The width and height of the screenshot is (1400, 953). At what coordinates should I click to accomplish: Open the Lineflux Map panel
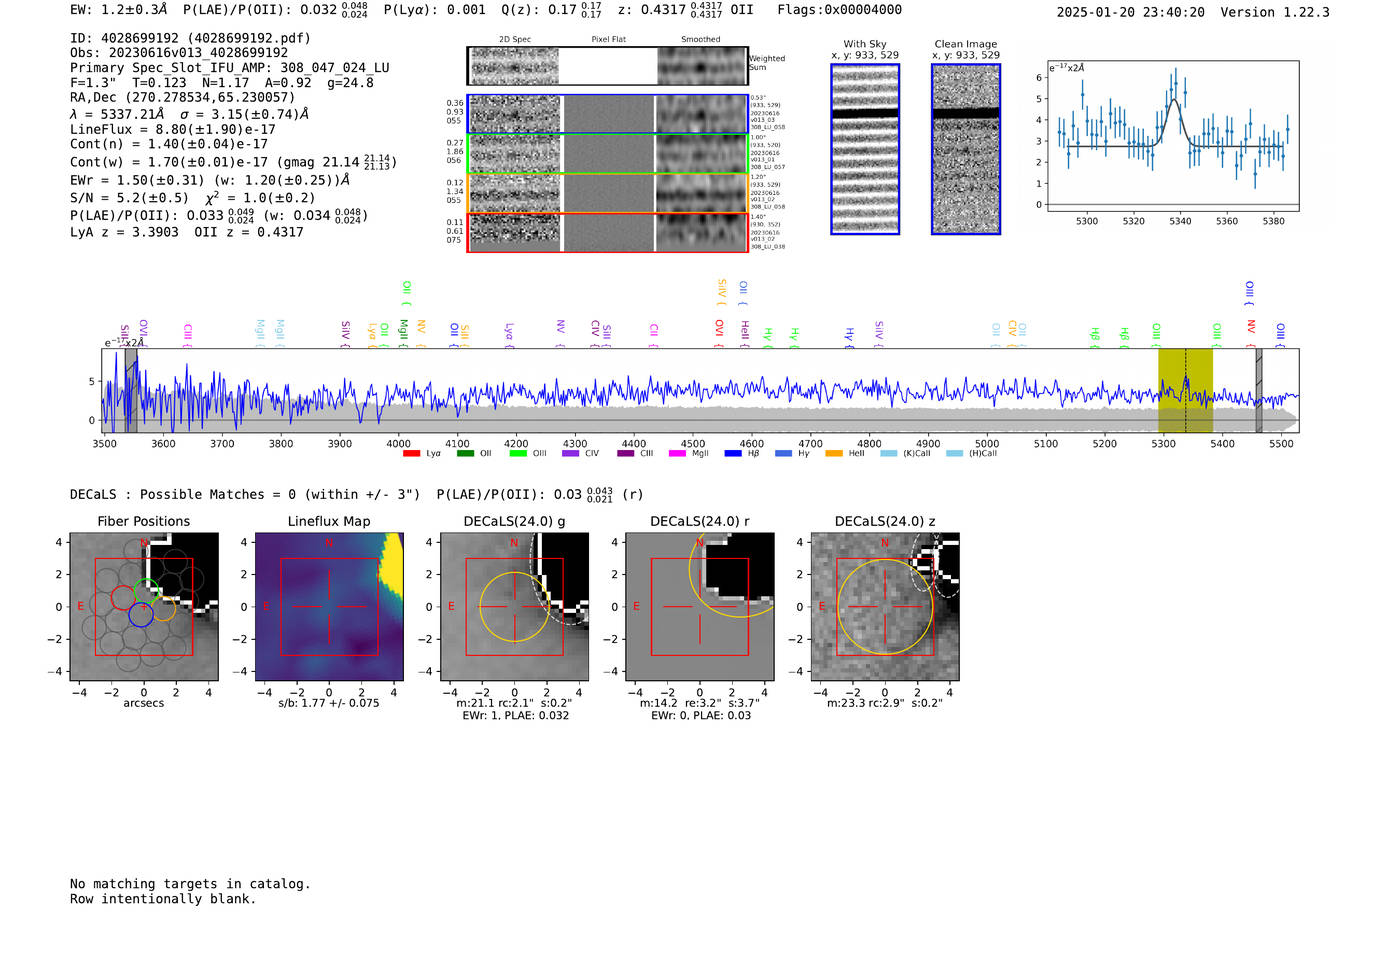(x=329, y=607)
